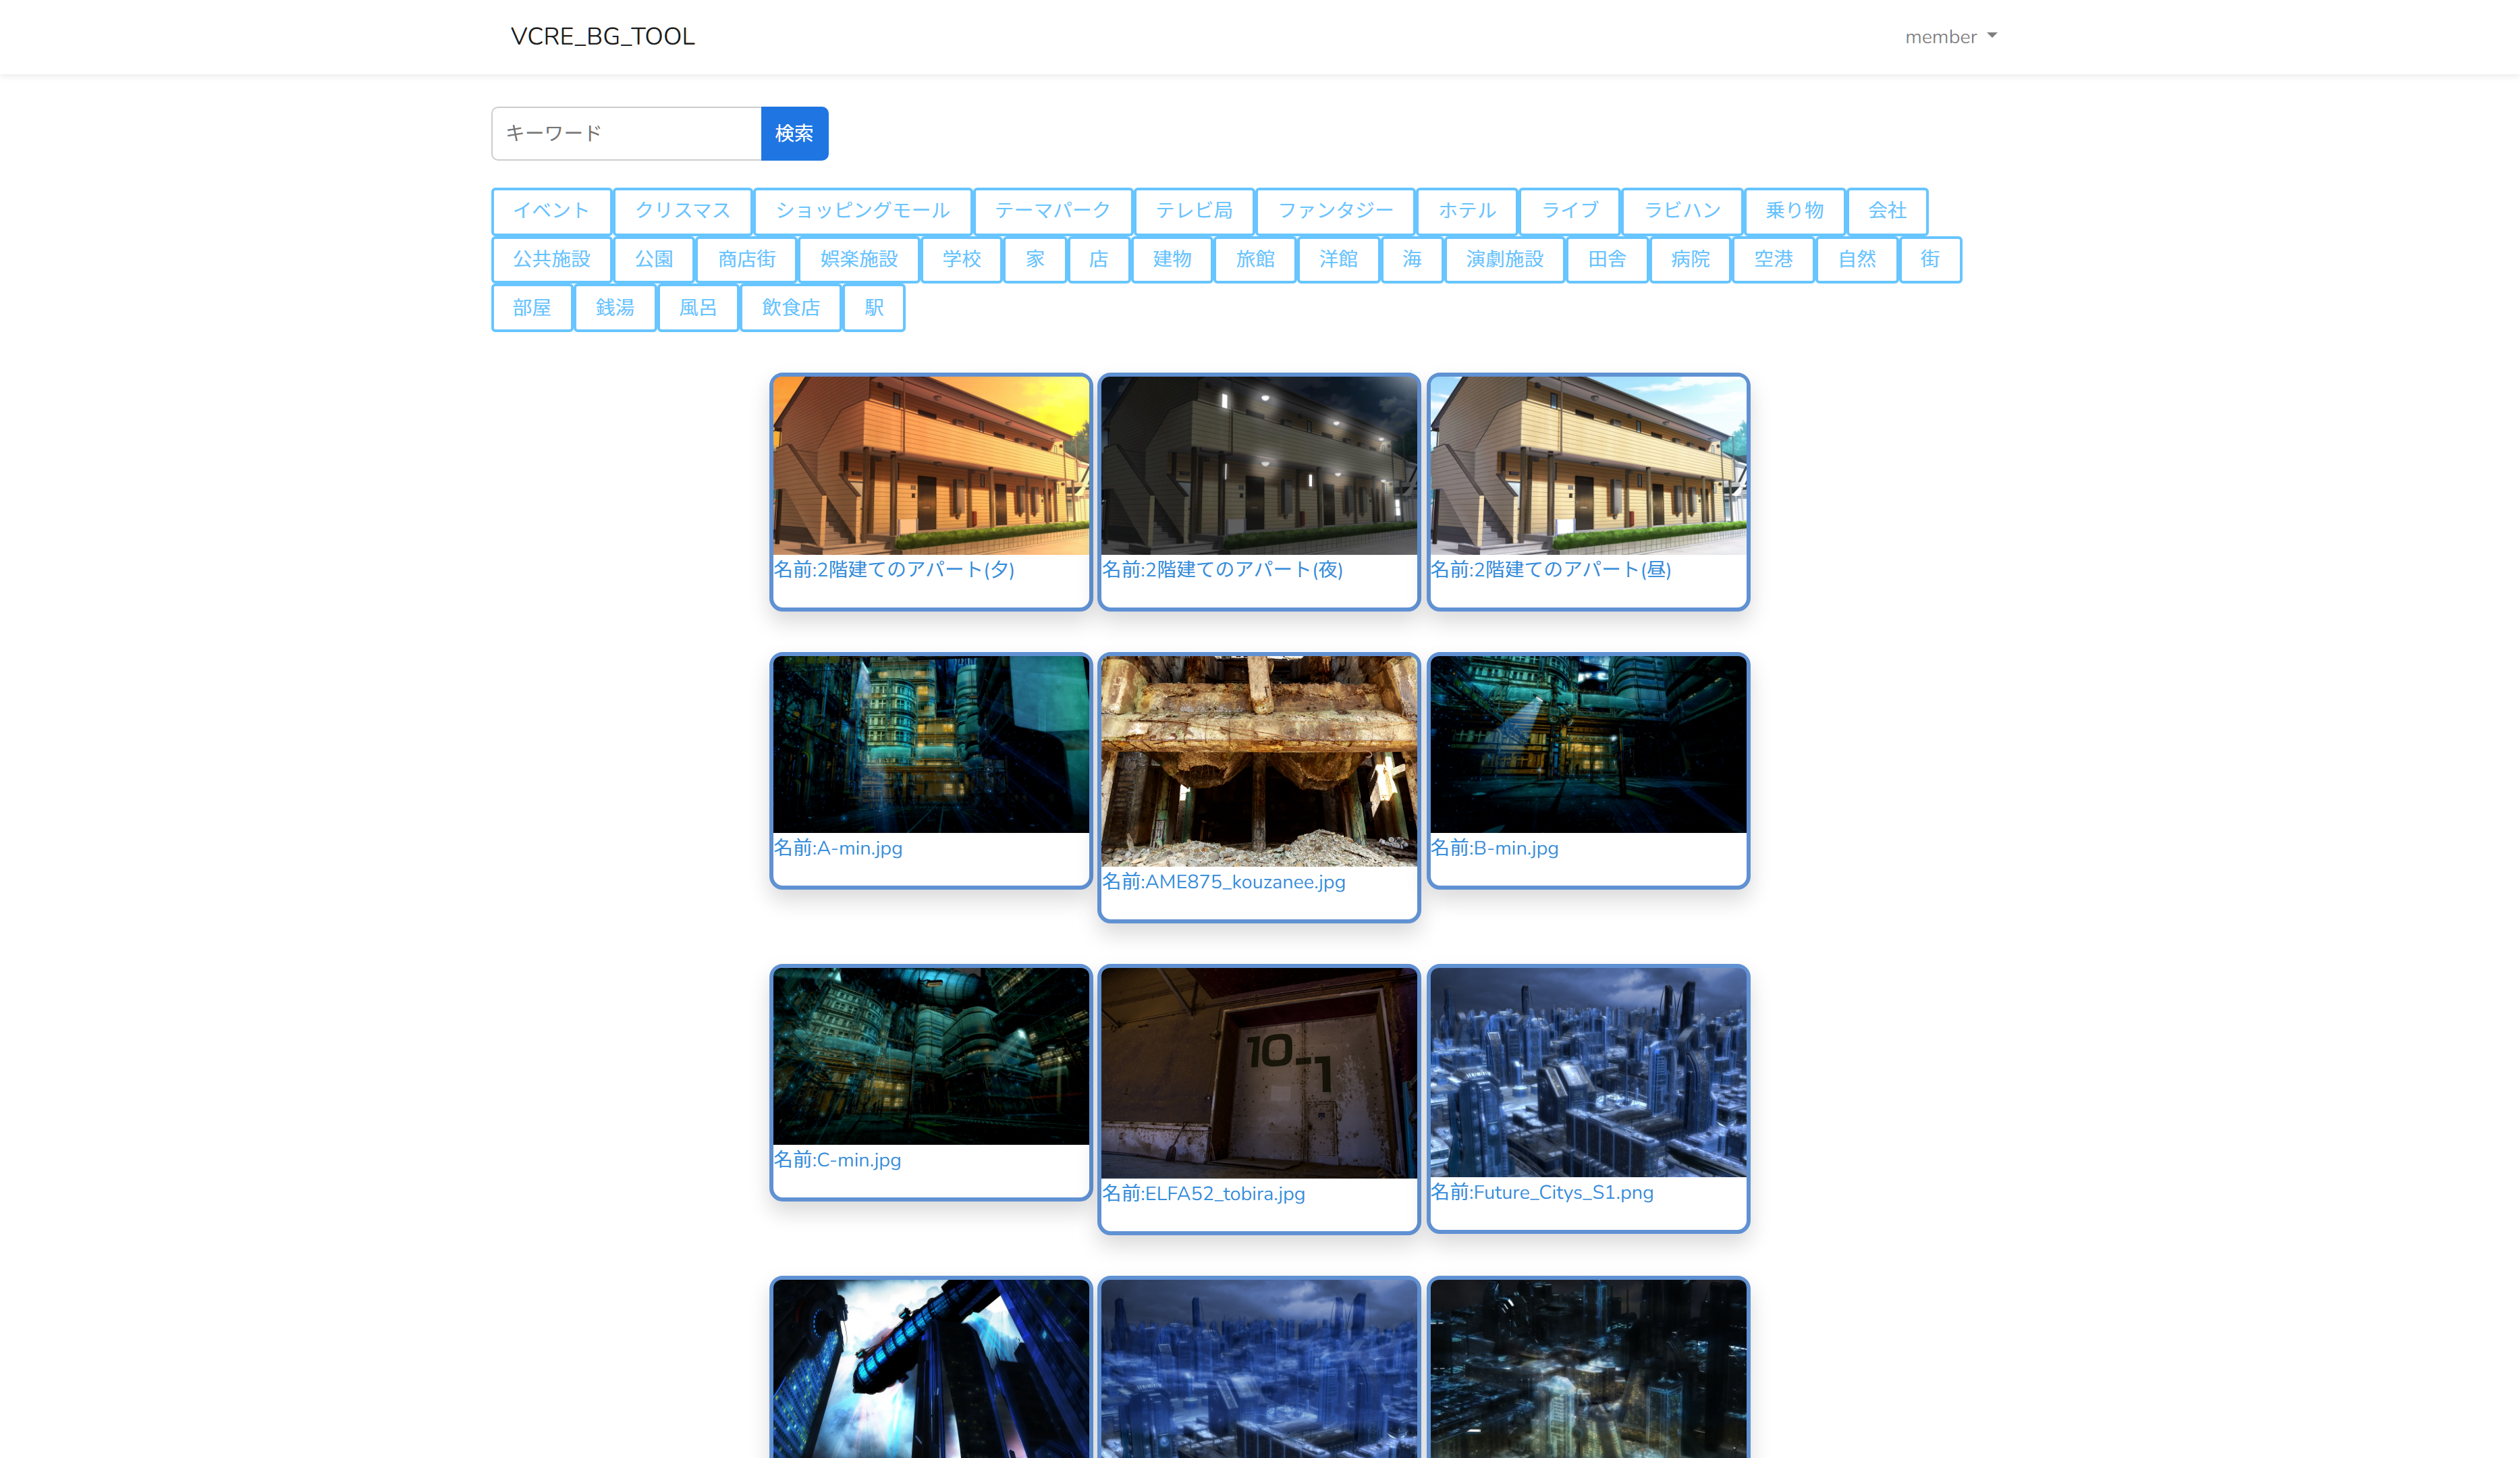This screenshot has width=2520, height=1458.
Task: Filter by the 学校 category
Action: [961, 260]
